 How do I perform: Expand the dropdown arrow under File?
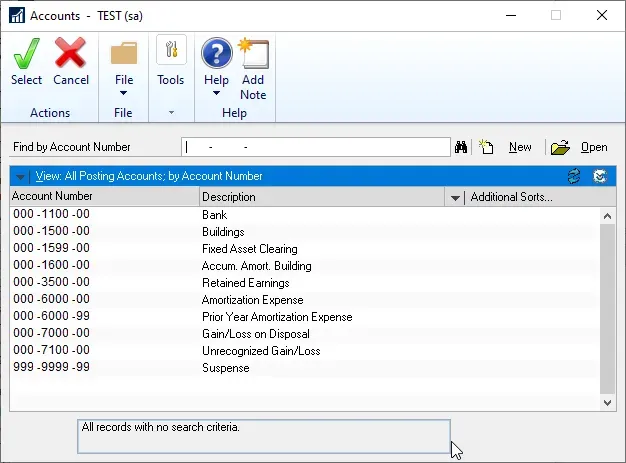point(123,93)
